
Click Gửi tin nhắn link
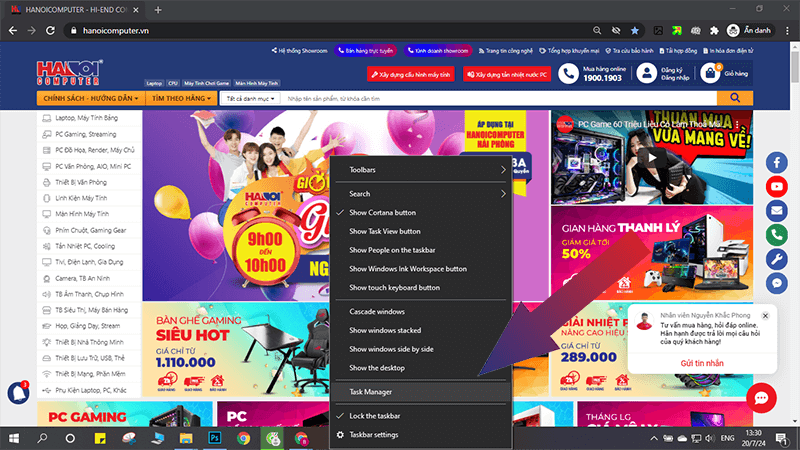[x=702, y=363]
